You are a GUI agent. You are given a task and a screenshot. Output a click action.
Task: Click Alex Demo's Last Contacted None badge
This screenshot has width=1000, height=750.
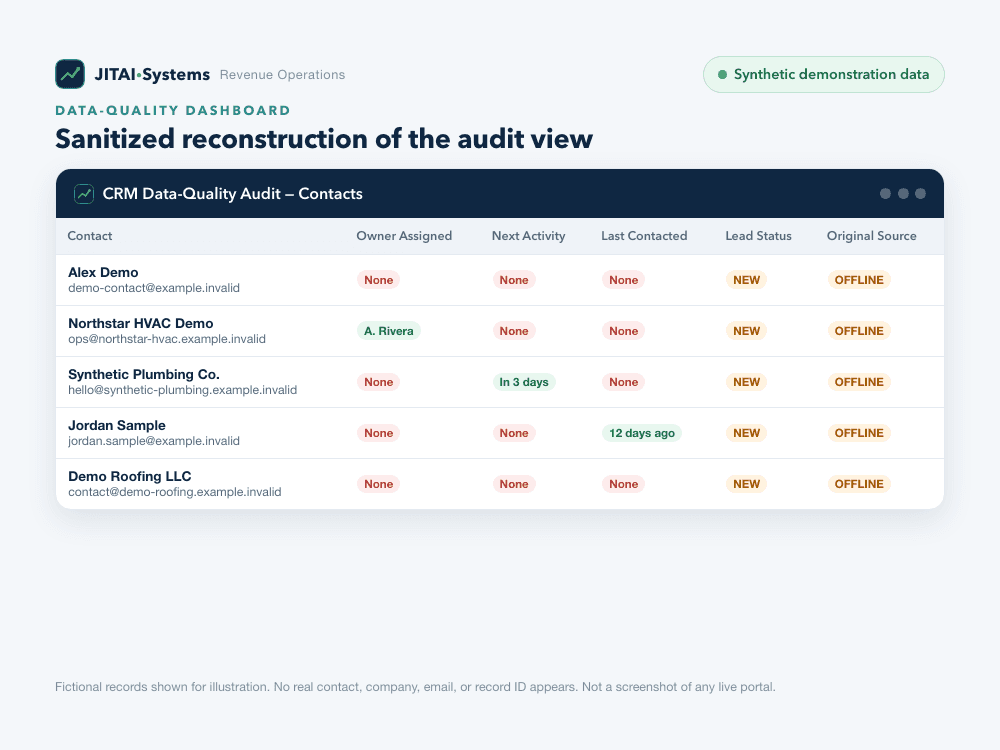tap(623, 280)
